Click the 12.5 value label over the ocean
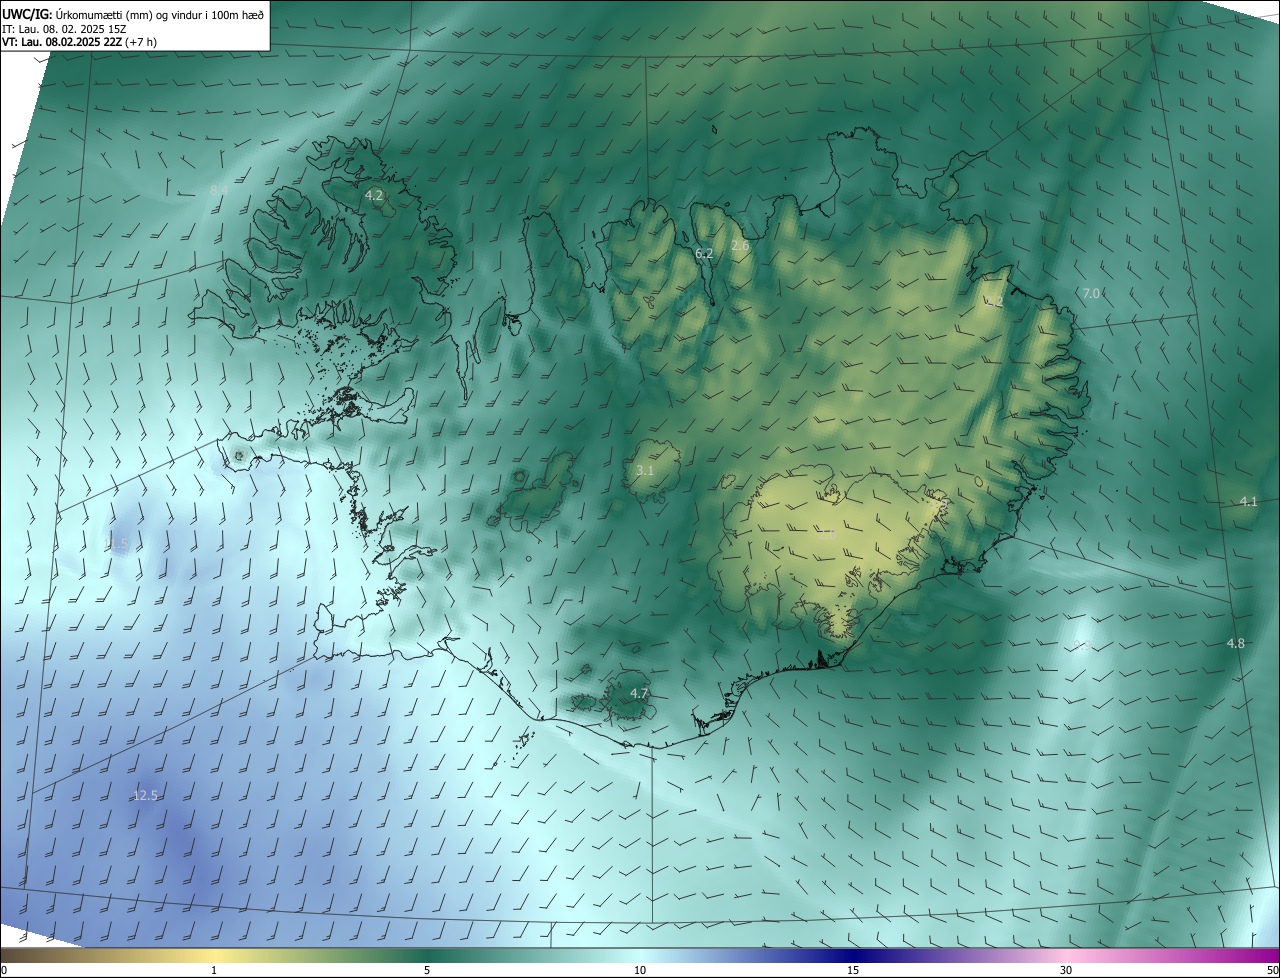Screen dimensions: 1280x978 pyautogui.click(x=146, y=795)
